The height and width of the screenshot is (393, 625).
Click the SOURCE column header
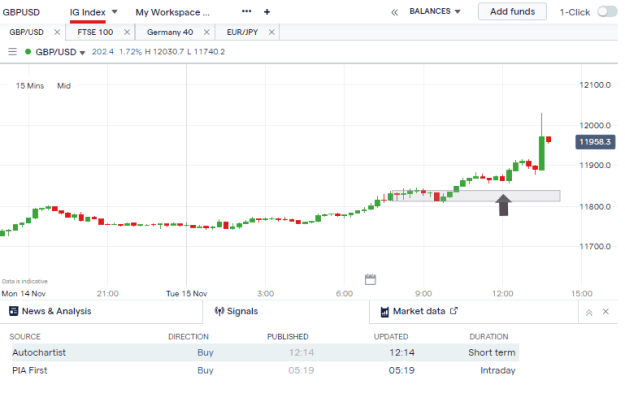coord(25,337)
